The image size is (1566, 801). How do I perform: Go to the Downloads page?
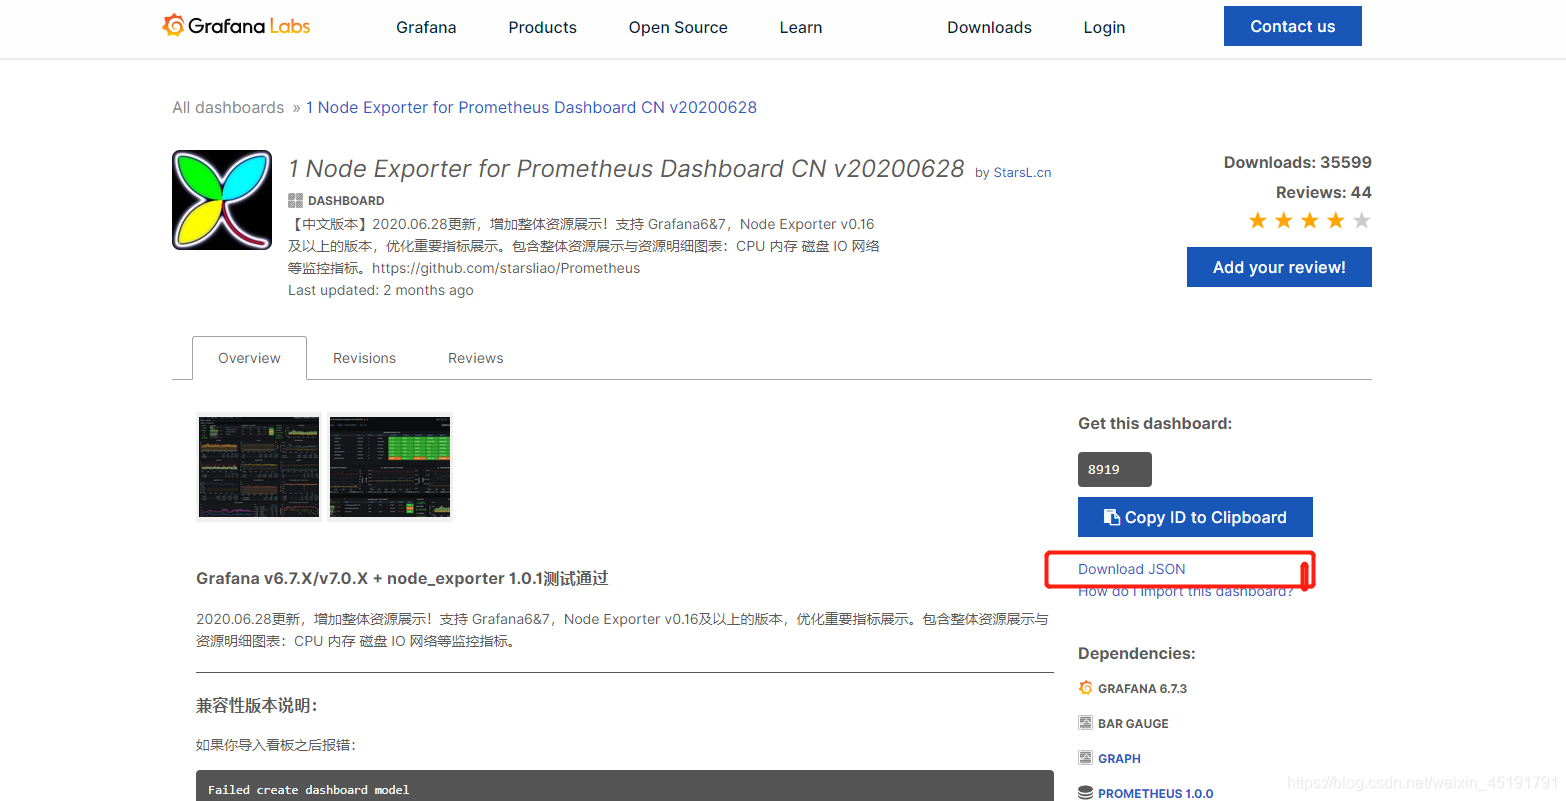click(x=989, y=27)
